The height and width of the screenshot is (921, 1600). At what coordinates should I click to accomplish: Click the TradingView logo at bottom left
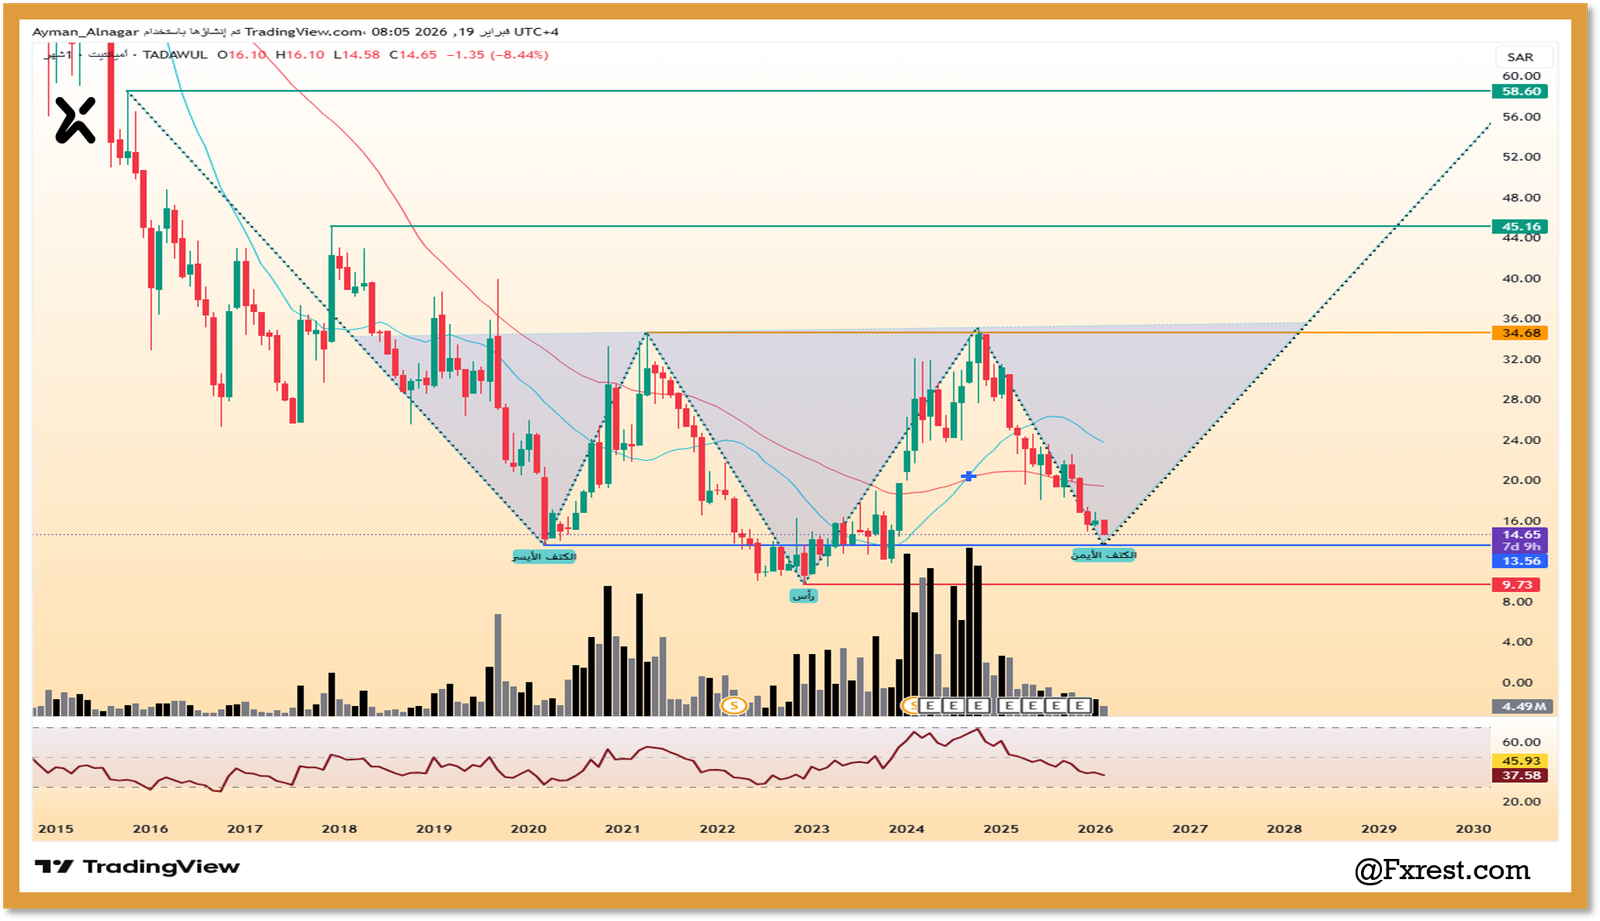click(137, 867)
